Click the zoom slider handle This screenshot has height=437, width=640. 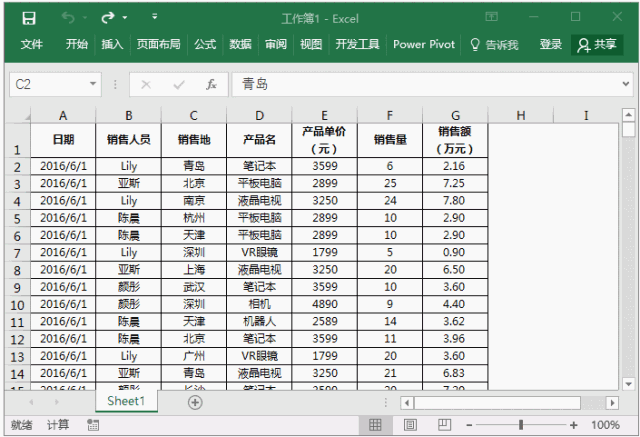[521, 425]
